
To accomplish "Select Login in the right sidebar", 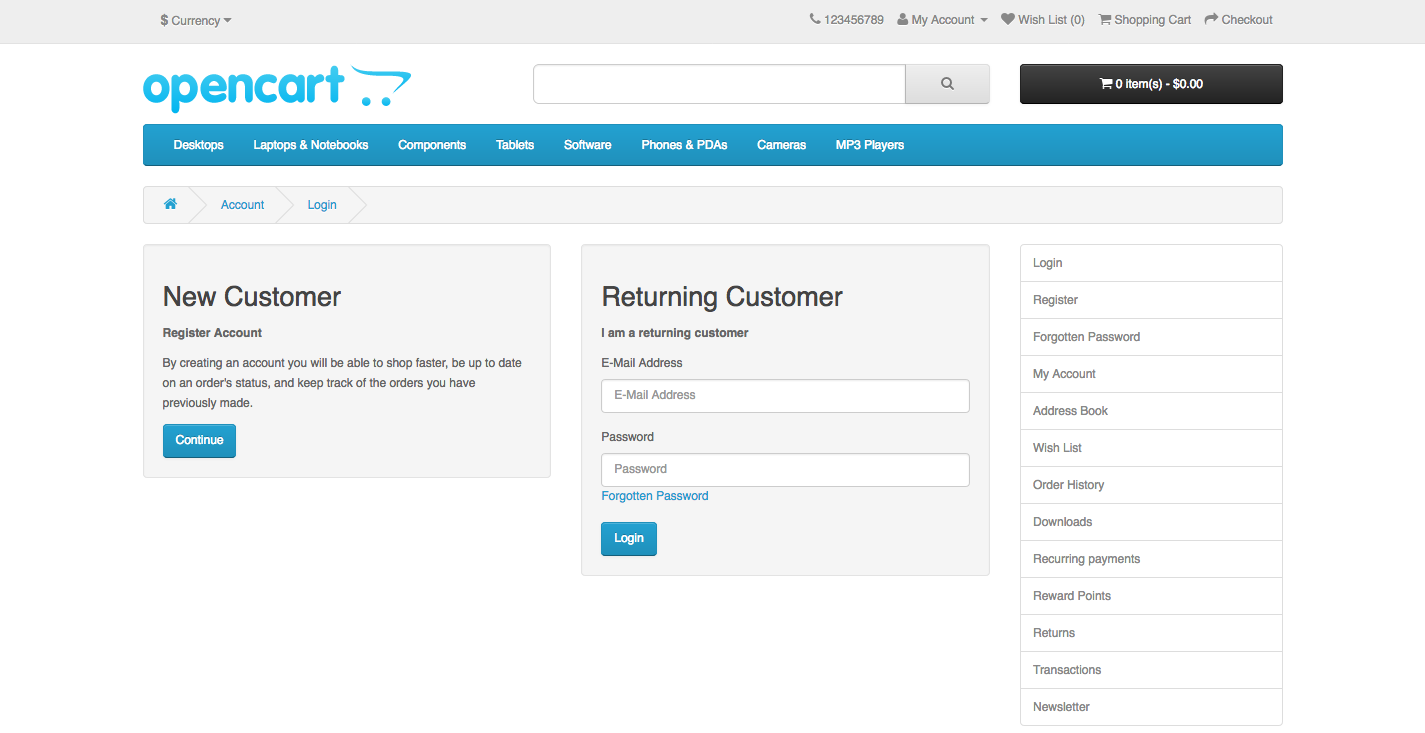I will 1151,263.
